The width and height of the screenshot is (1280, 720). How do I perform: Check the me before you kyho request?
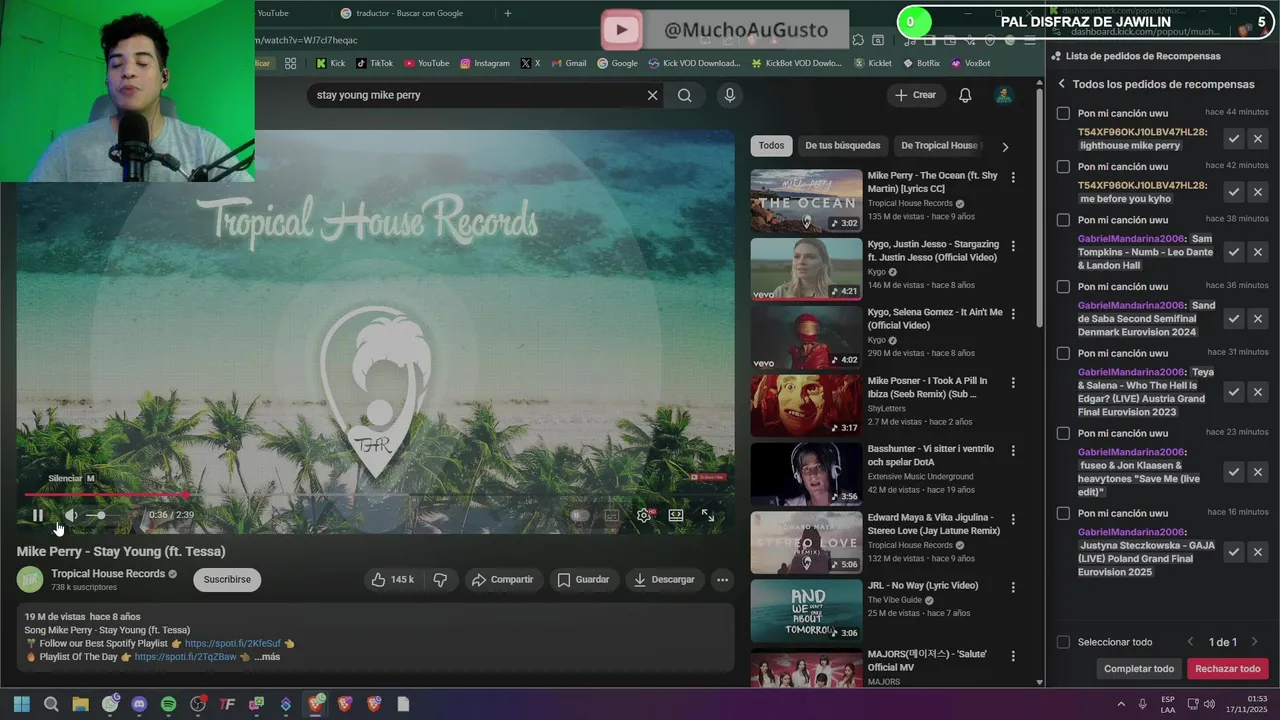1063,166
